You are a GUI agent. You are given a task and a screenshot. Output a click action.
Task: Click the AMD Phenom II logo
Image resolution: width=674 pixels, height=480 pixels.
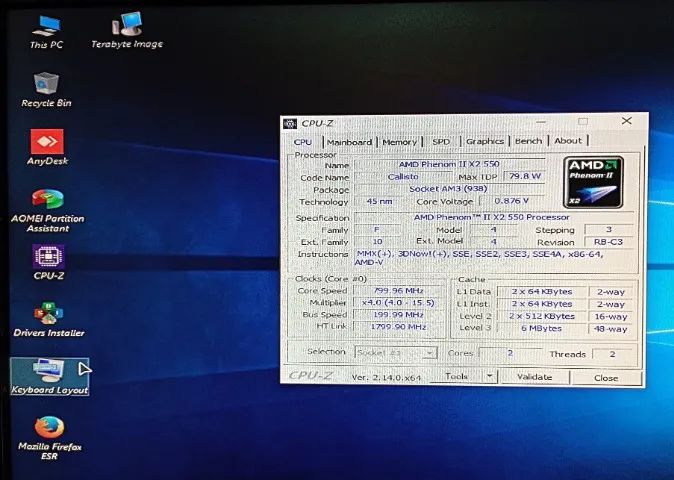(593, 182)
